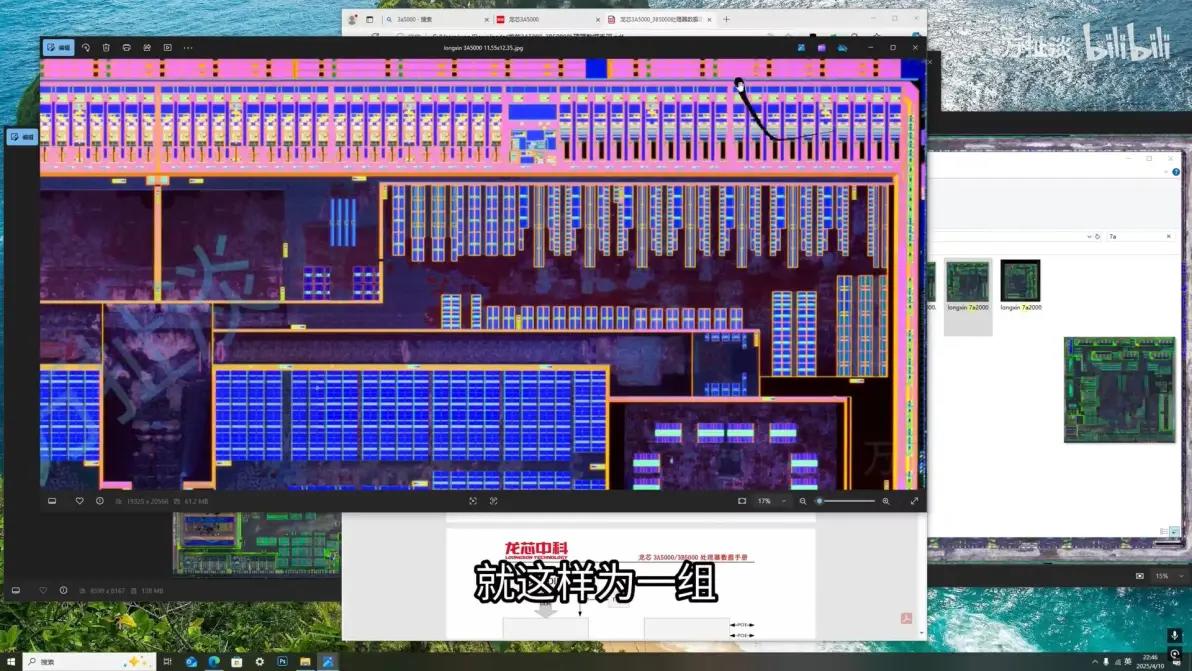
Task: Delete the image with the trash icon
Action: click(x=106, y=47)
